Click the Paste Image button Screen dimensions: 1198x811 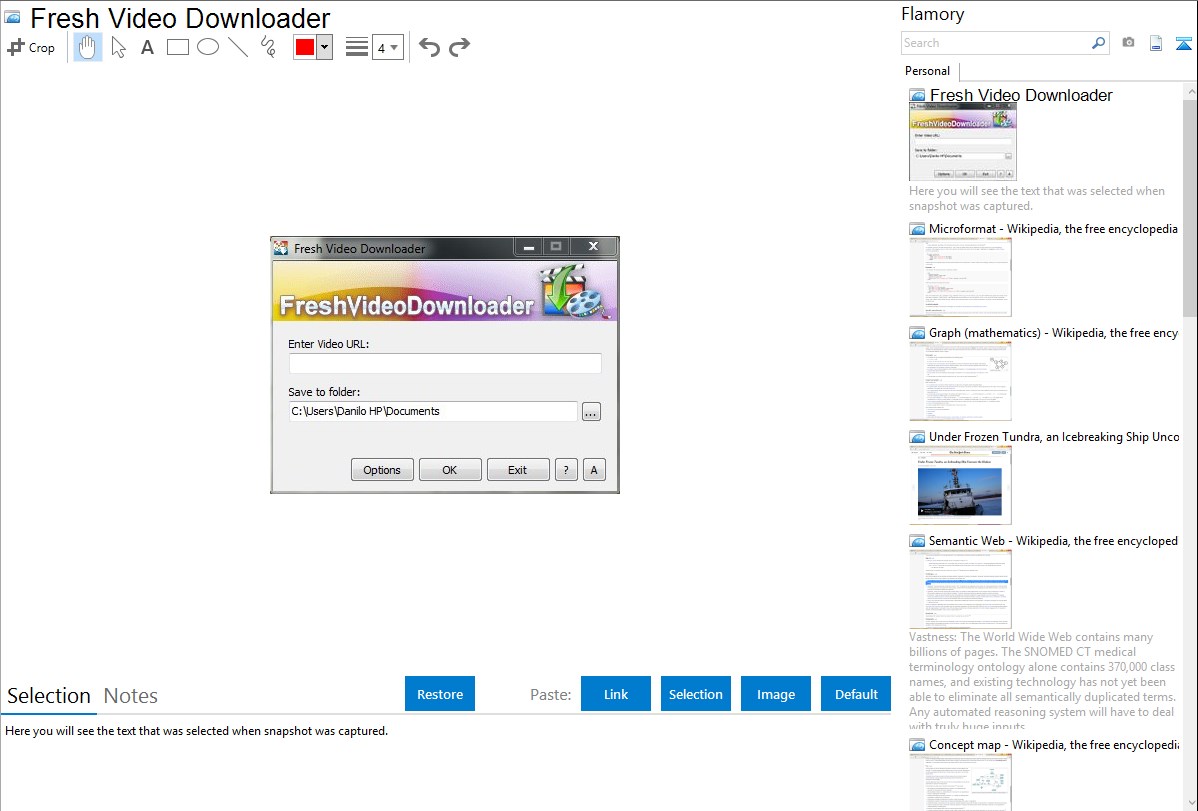775,694
